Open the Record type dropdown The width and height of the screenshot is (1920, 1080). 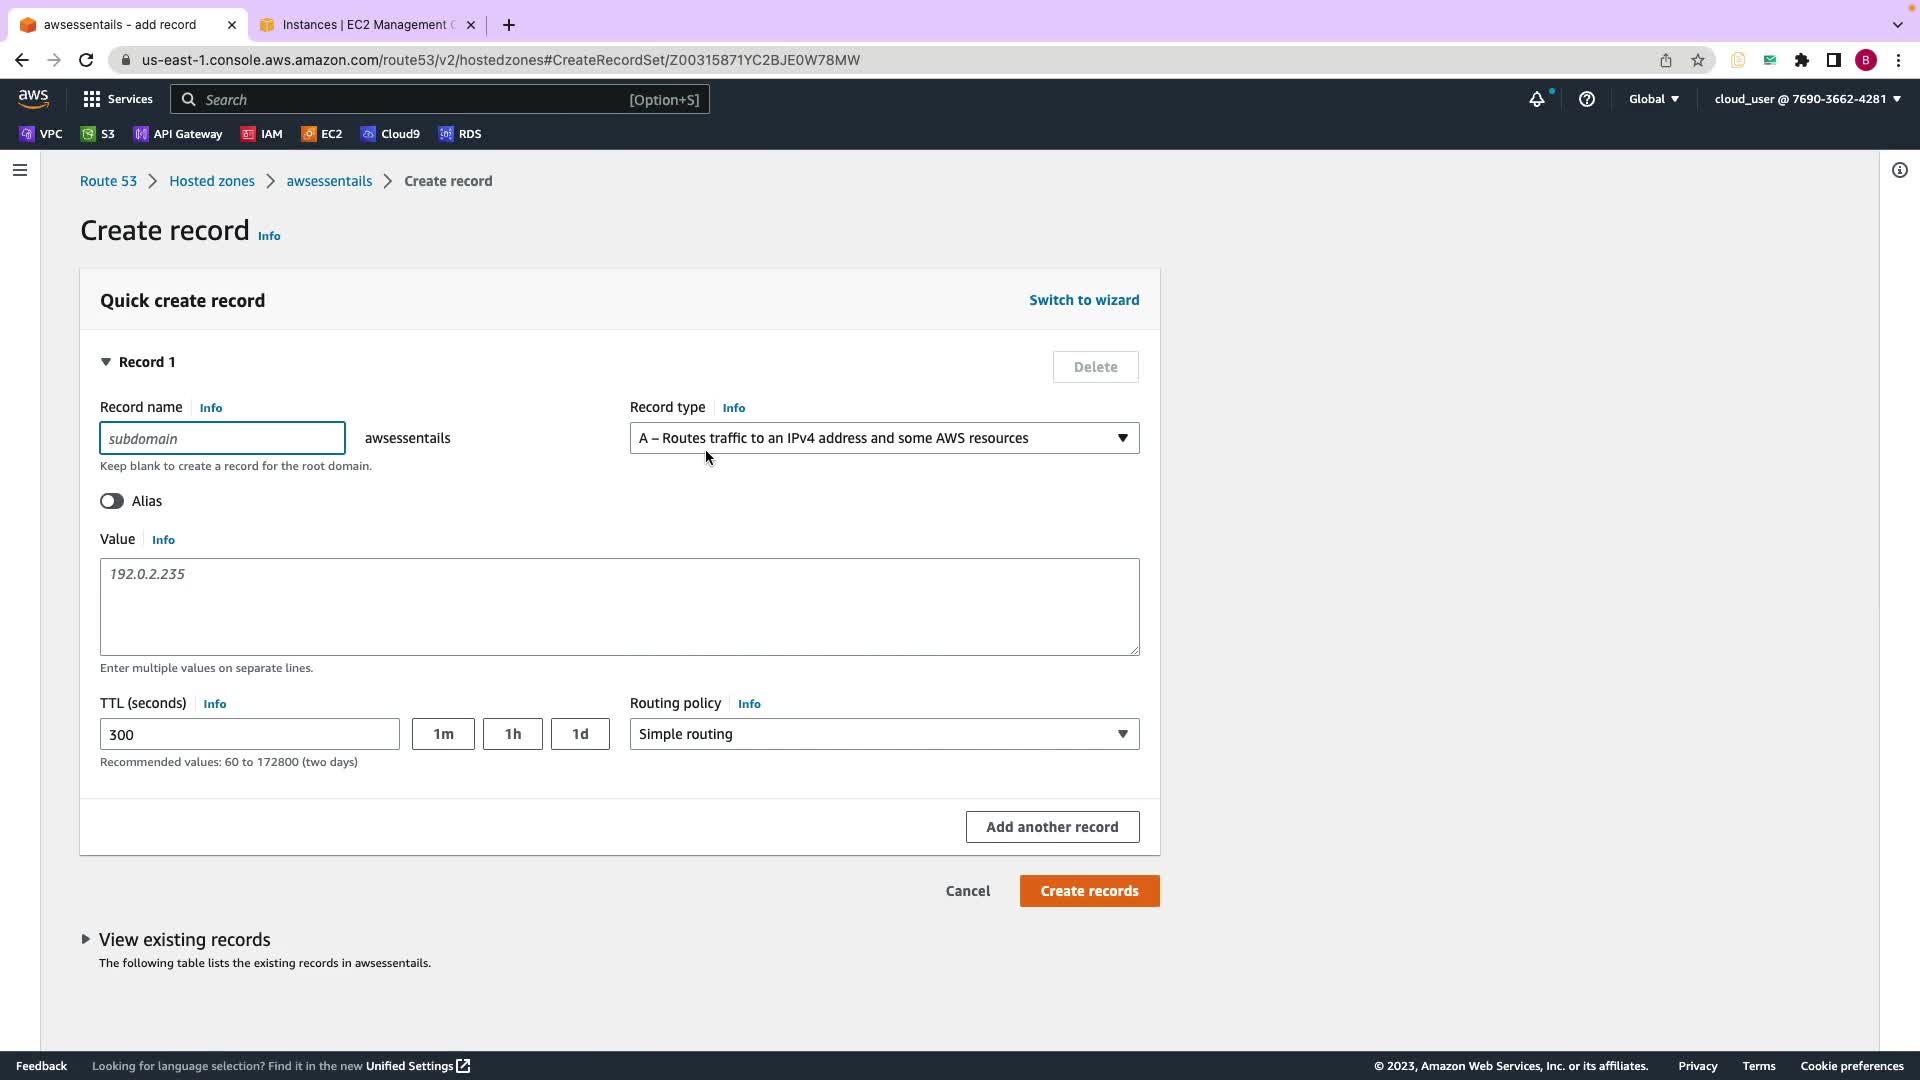(884, 438)
